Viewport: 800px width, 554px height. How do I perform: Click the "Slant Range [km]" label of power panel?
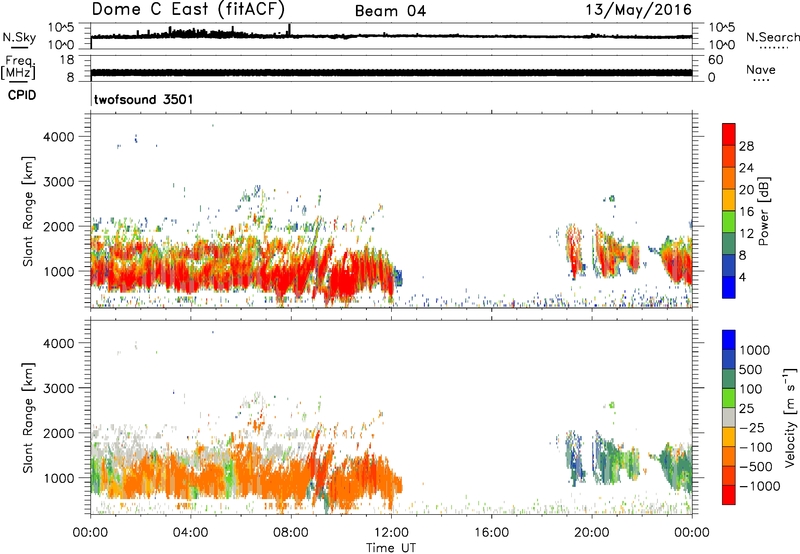pos(28,212)
